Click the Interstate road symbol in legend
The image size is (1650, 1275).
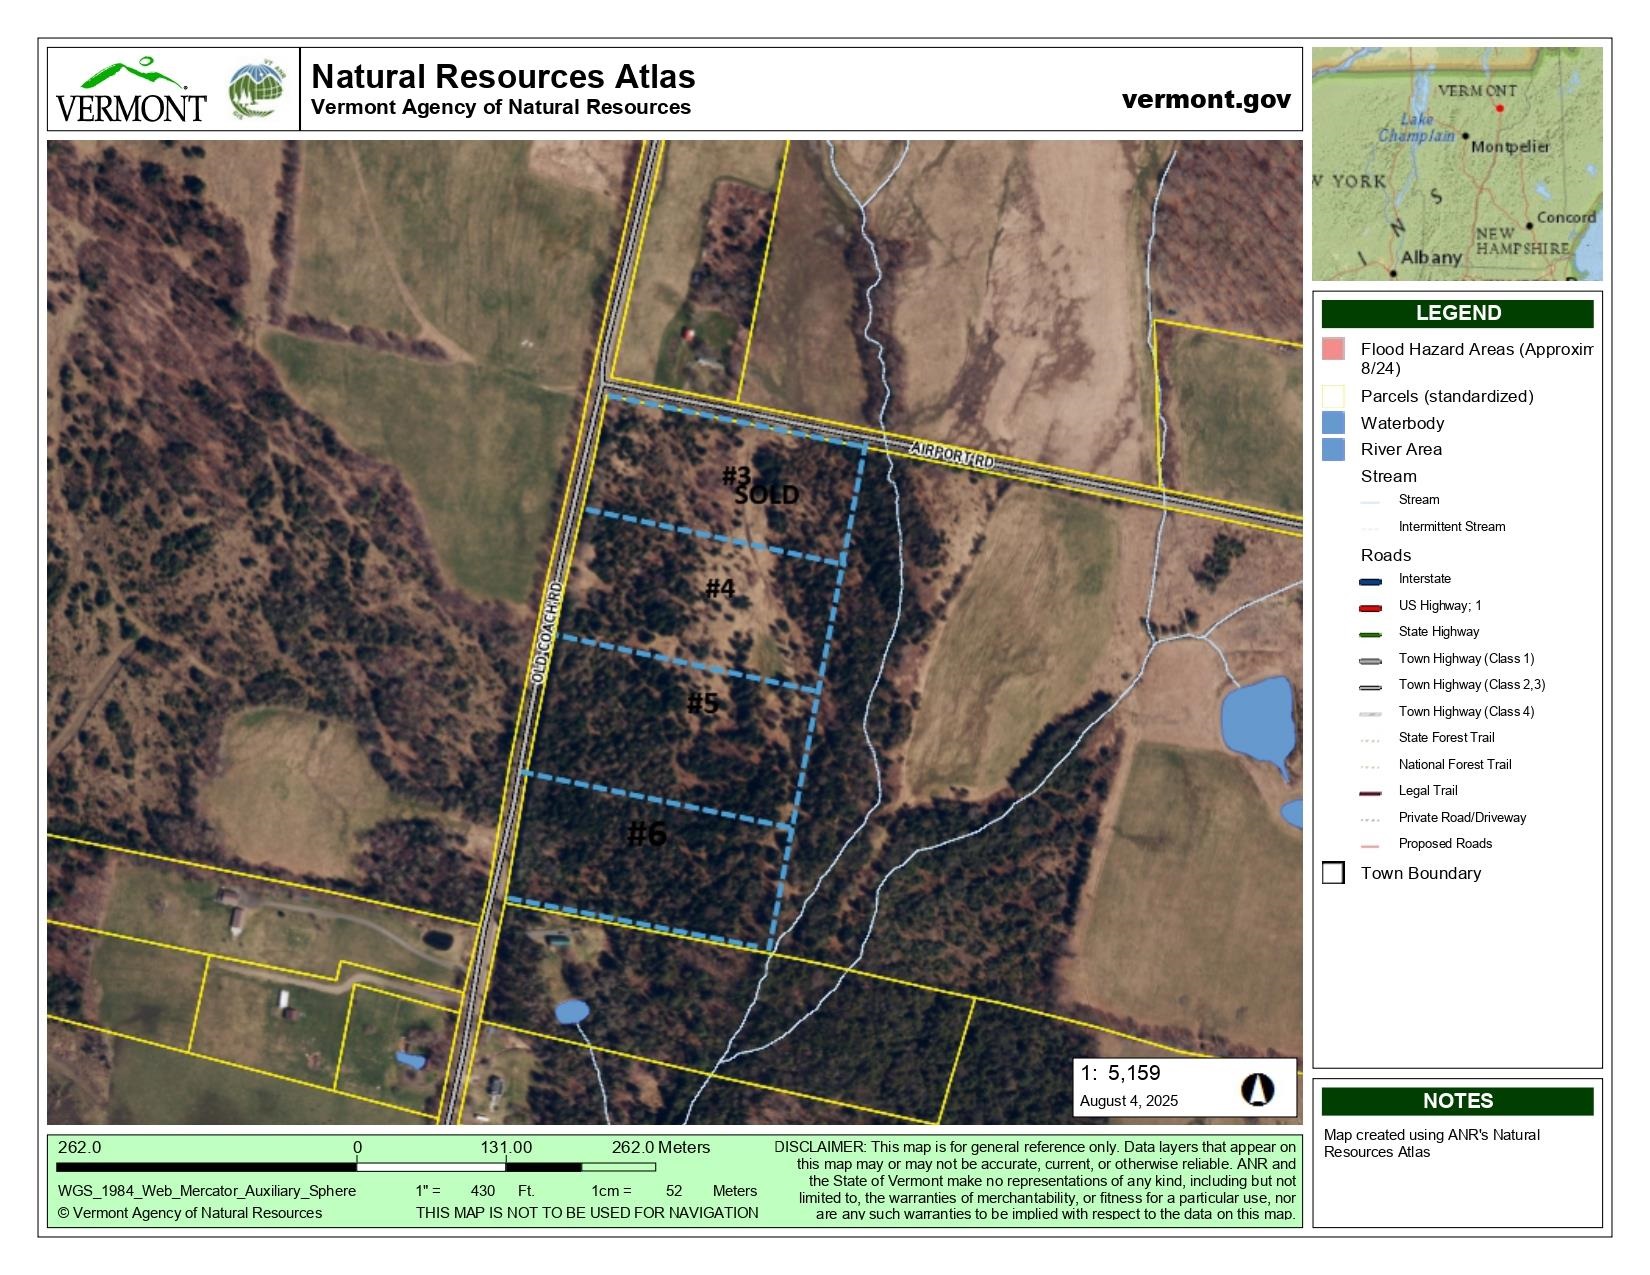[1370, 580]
